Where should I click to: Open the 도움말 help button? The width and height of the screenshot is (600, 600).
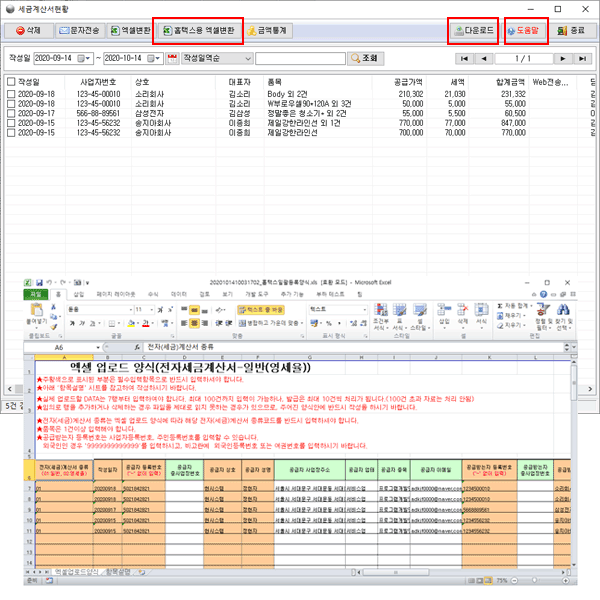coord(523,31)
